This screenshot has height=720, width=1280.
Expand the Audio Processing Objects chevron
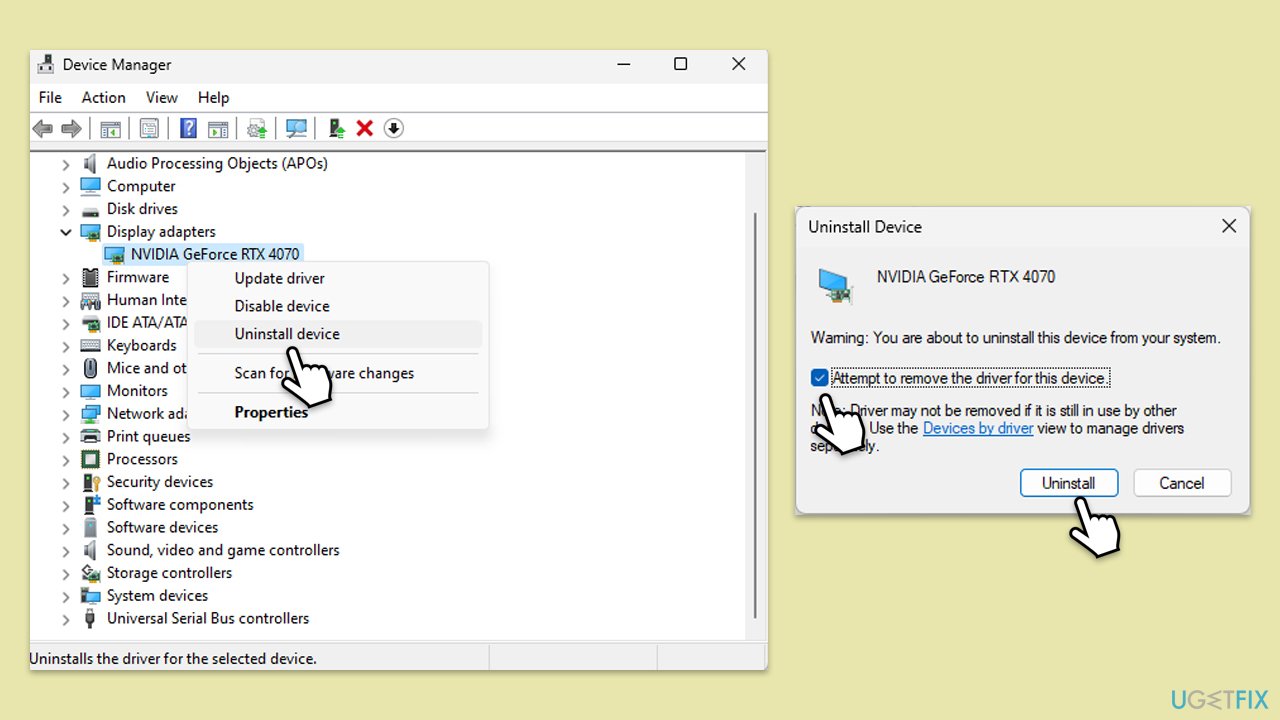66,163
